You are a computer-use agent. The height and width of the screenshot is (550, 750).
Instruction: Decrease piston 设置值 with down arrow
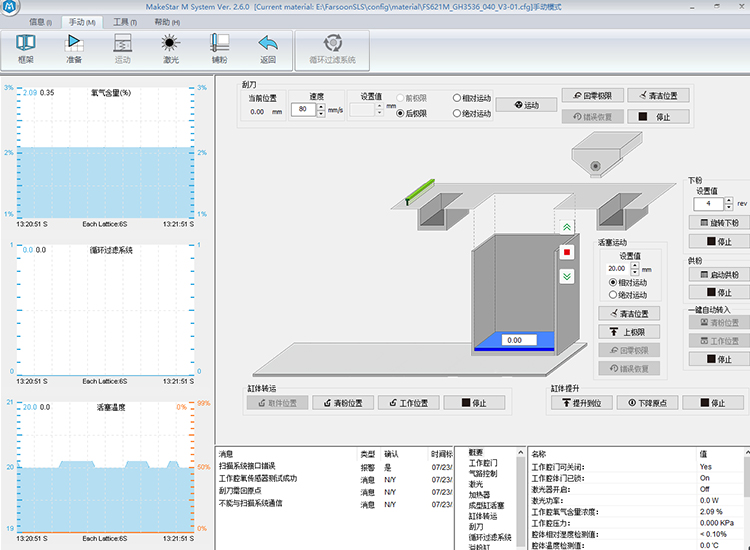(x=636, y=273)
